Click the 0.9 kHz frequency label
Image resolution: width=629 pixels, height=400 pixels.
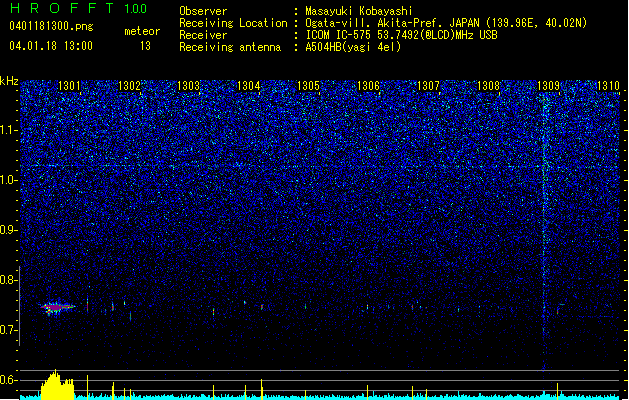[x=9, y=230]
